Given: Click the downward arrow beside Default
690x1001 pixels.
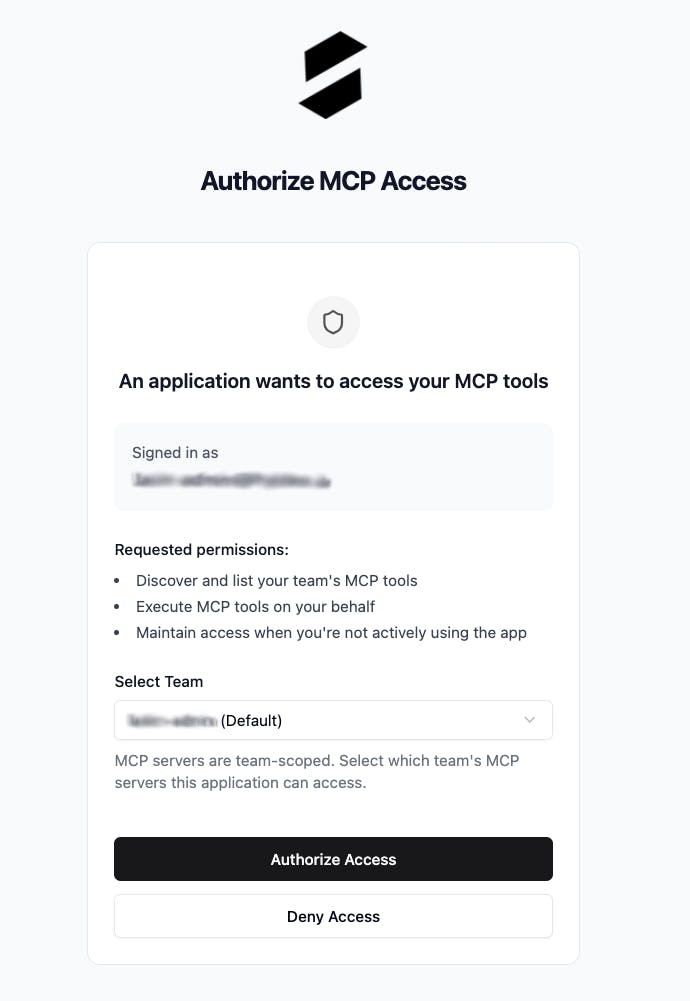Looking at the screenshot, I should click(x=530, y=719).
